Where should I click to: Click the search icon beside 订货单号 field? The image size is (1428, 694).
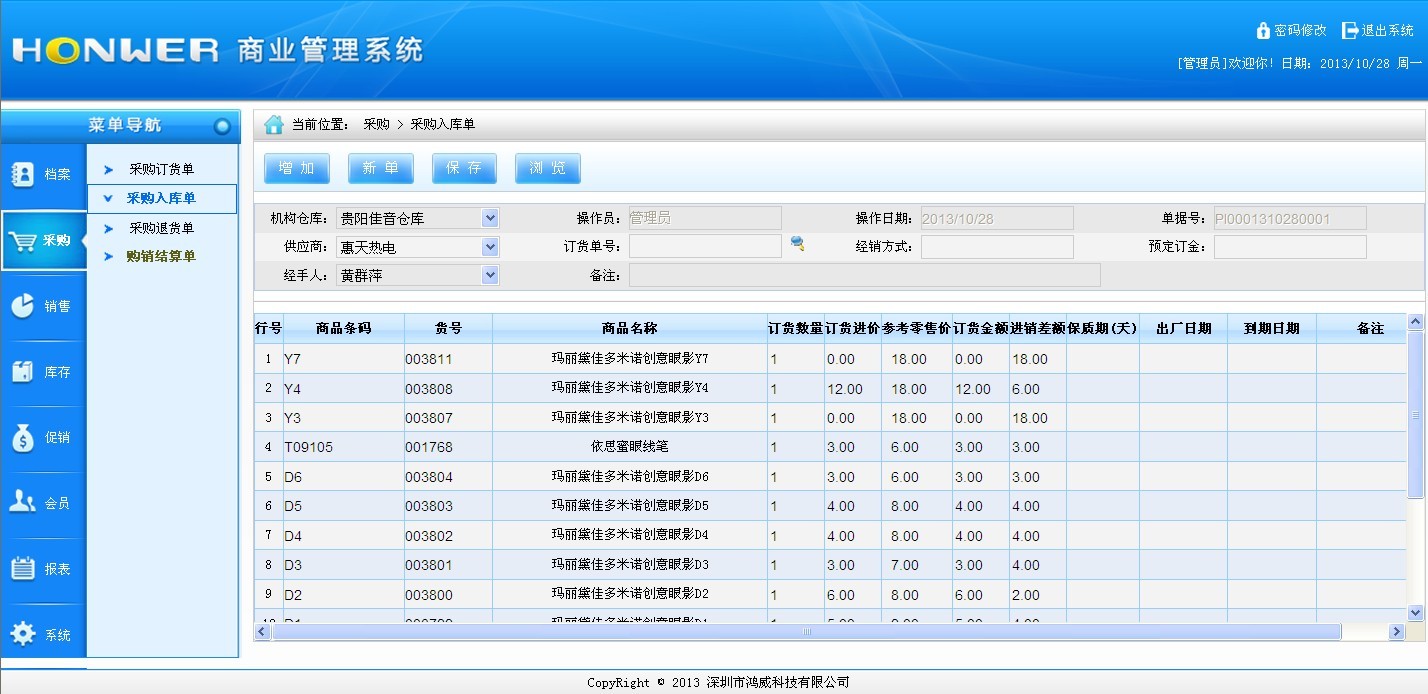pyautogui.click(x=797, y=243)
